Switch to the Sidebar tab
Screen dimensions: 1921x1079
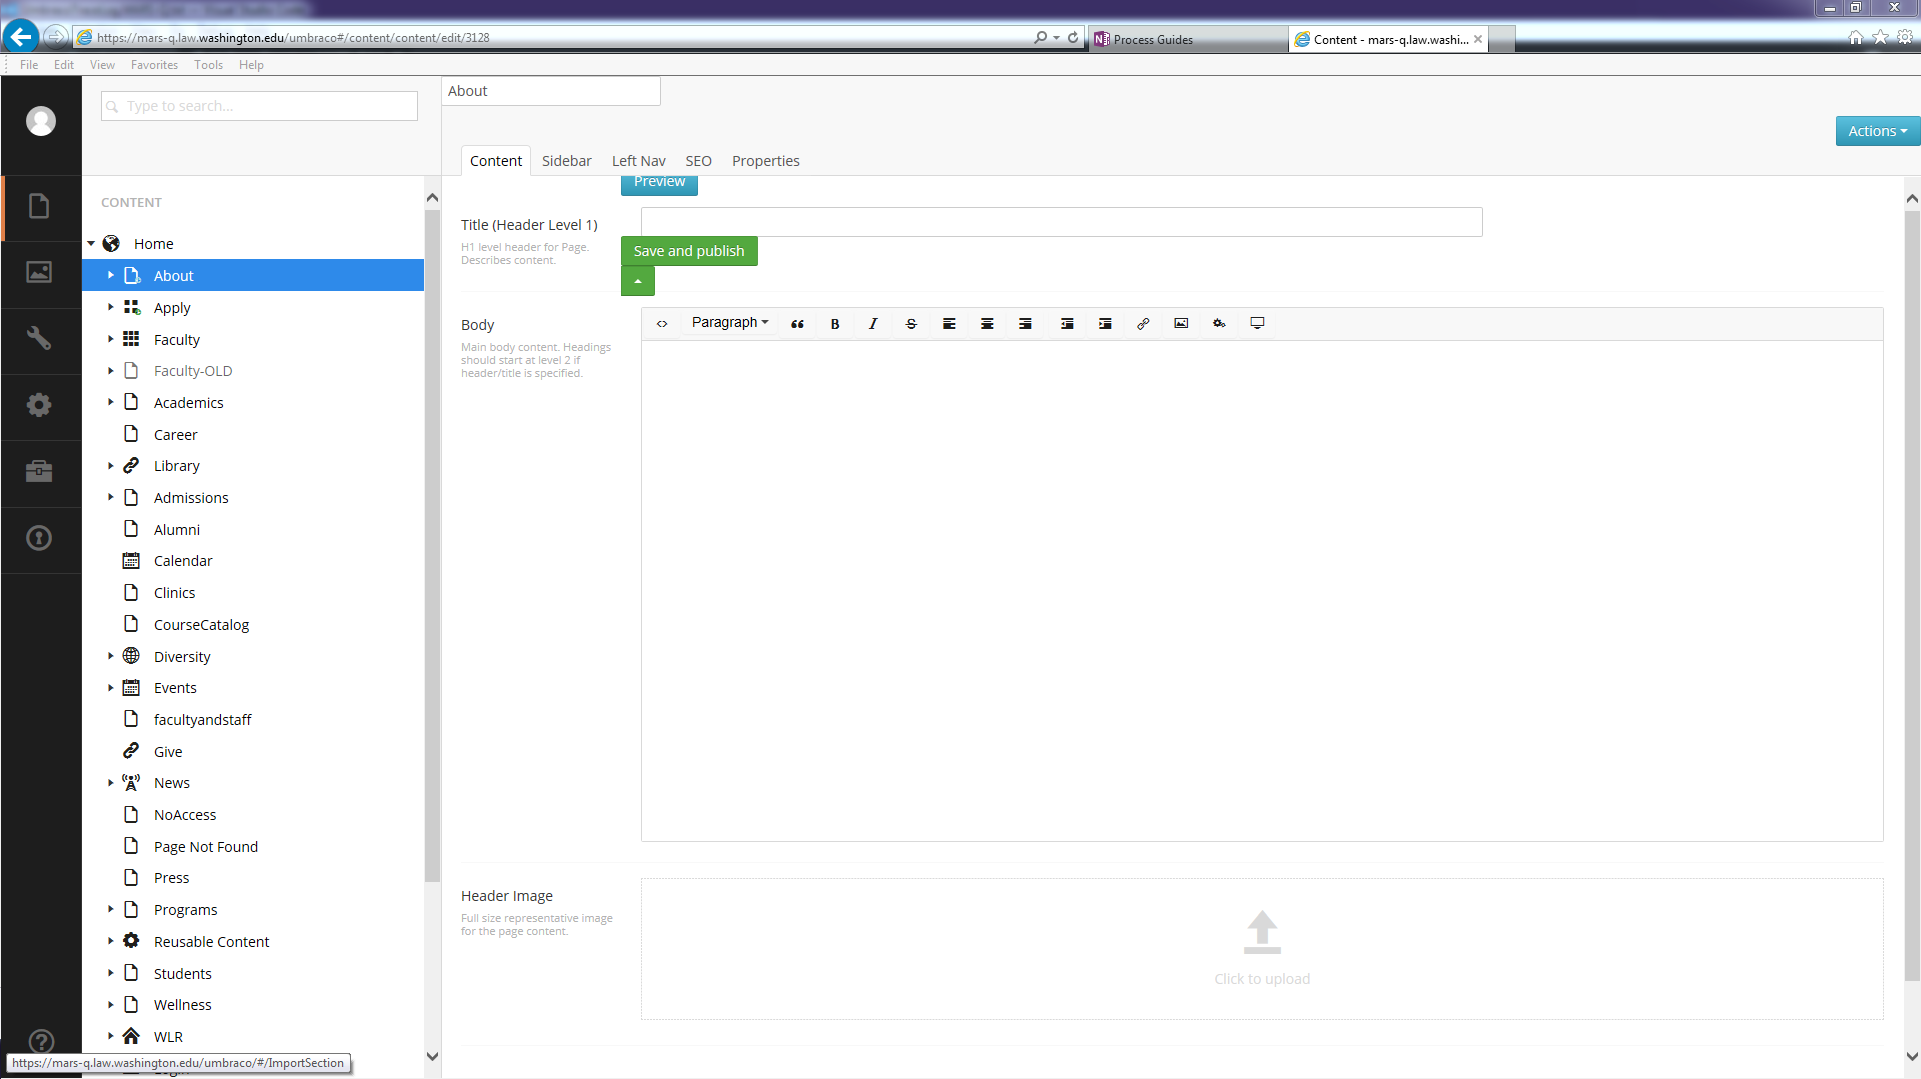coord(566,161)
